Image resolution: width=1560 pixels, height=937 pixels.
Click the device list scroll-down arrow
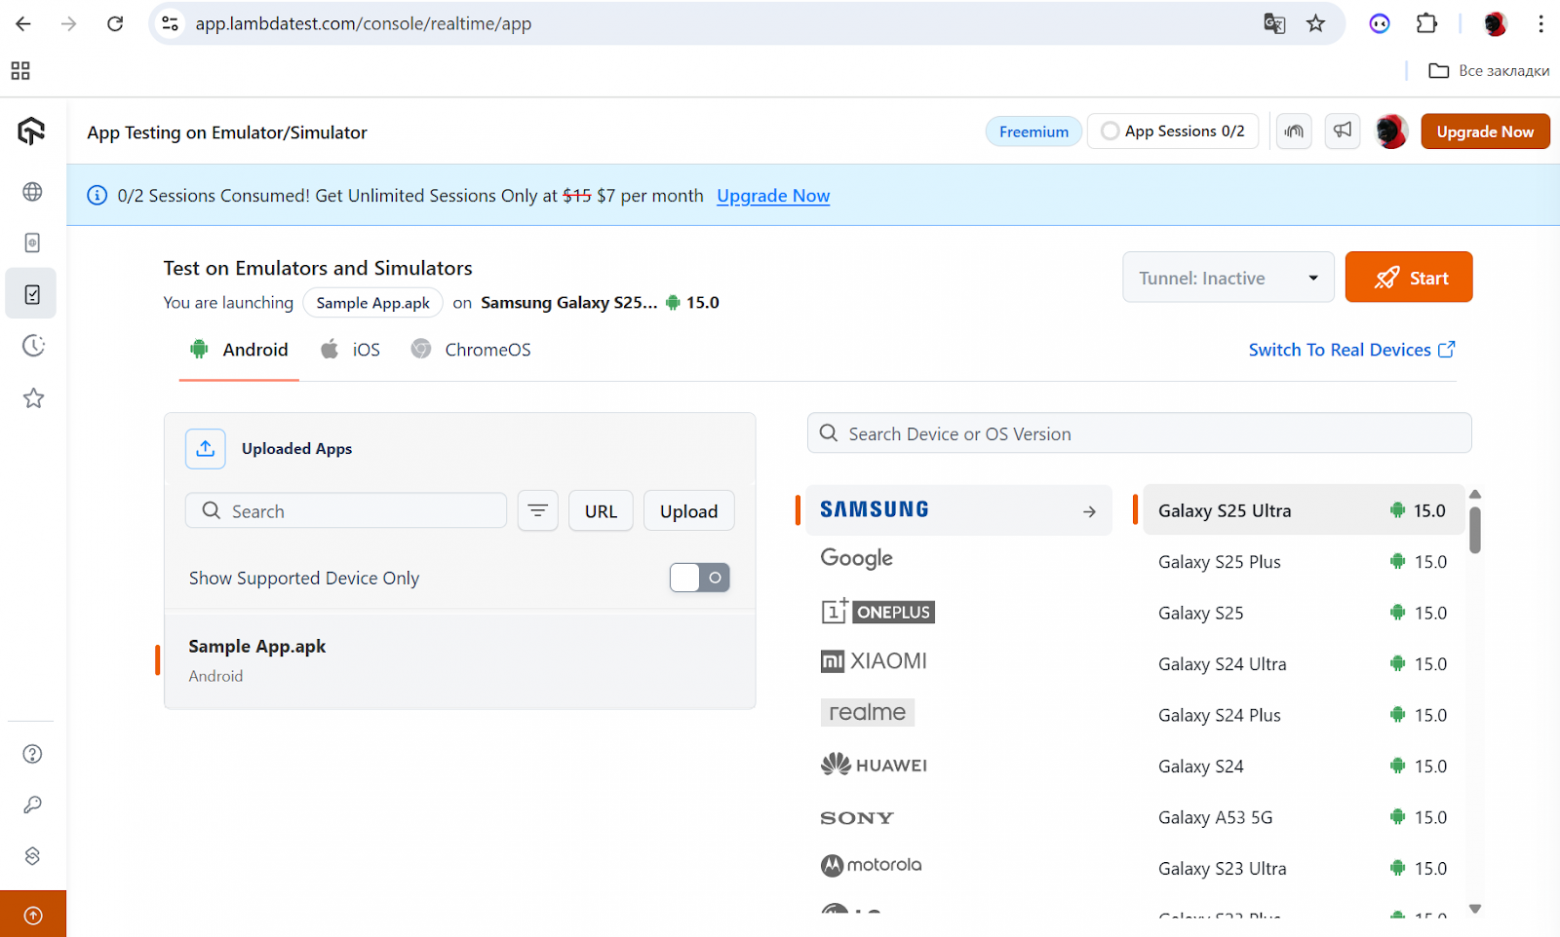pos(1475,908)
